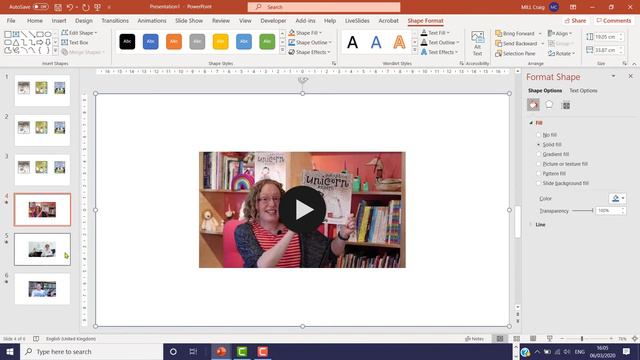The image size is (640, 360).
Task: Click the Text Box button
Action: coord(75,42)
